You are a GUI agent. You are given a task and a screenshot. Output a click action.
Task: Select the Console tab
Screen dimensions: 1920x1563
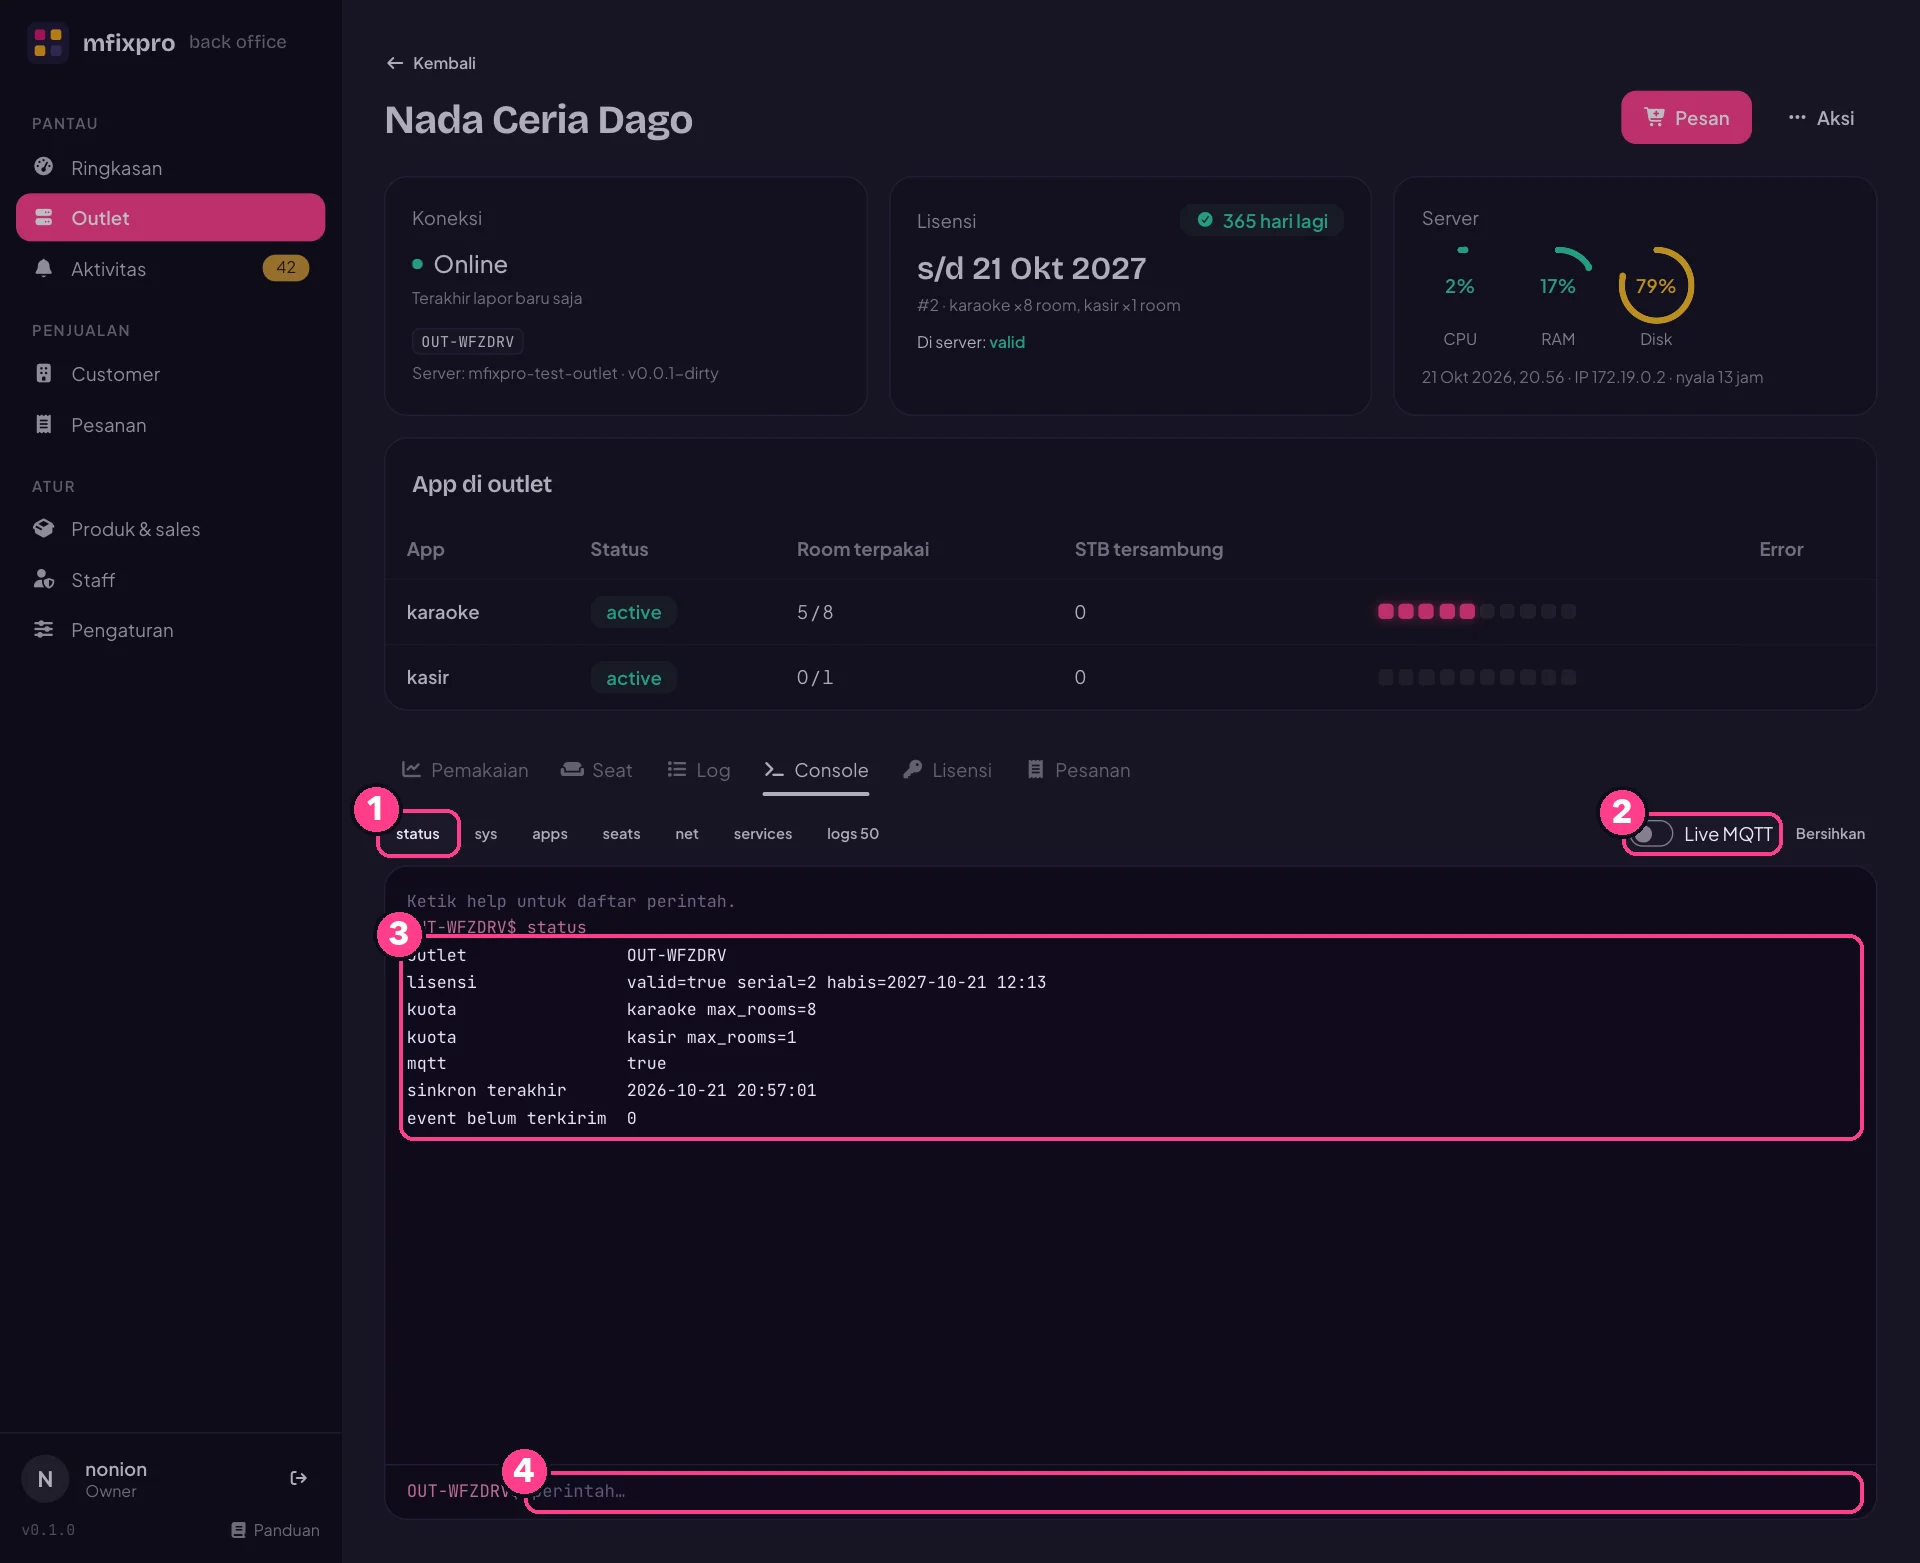click(816, 770)
